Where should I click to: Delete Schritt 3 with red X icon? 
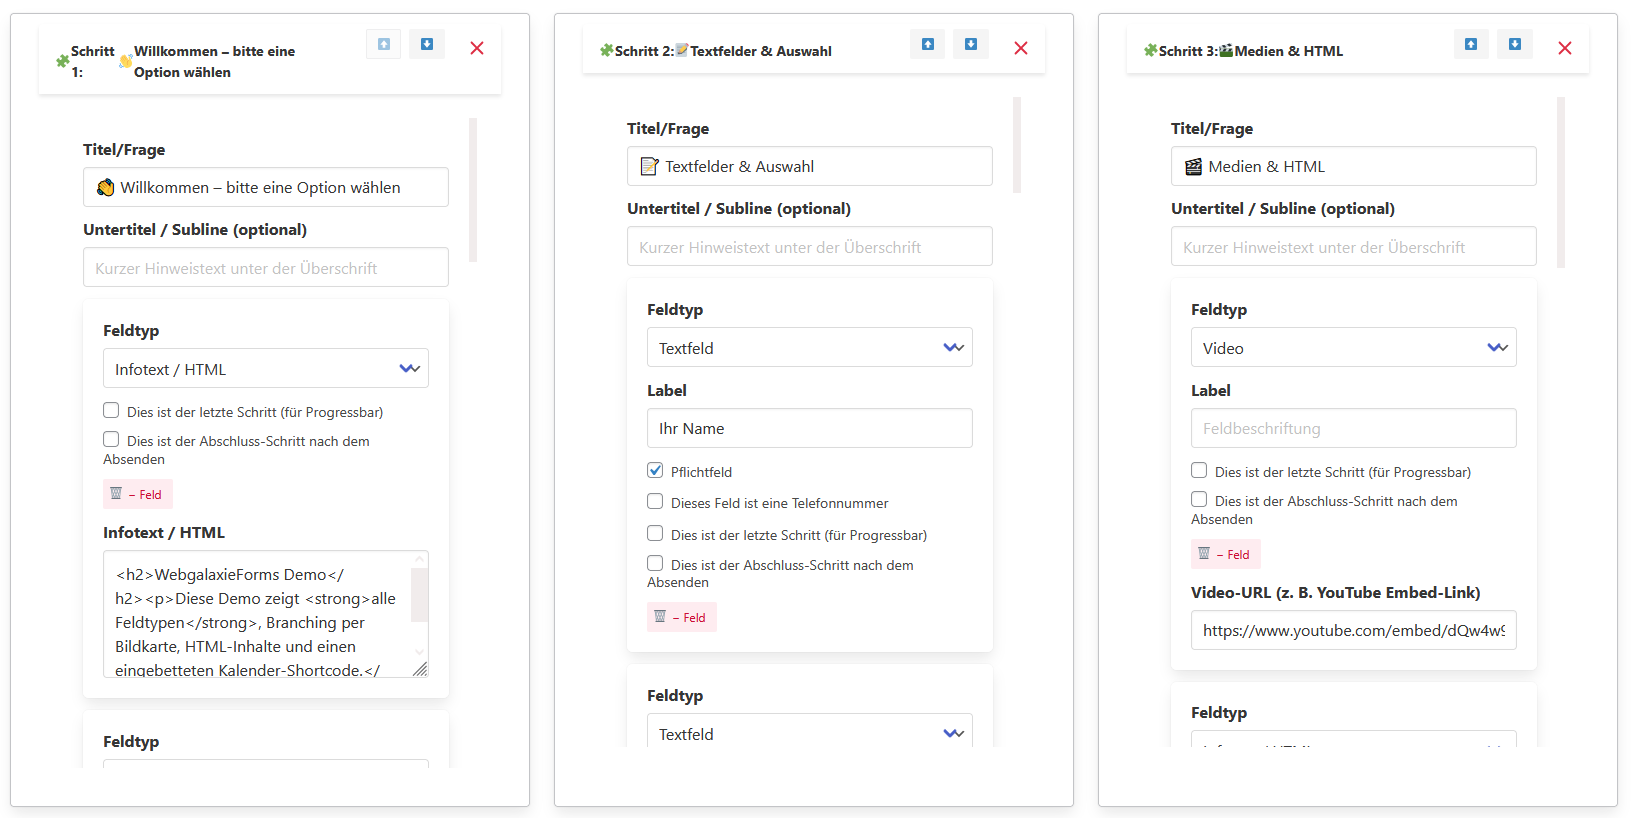pos(1565,48)
